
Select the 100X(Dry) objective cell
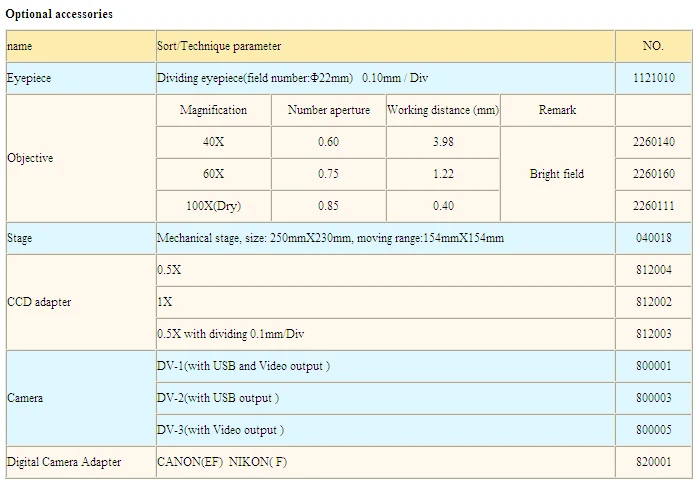213,206
